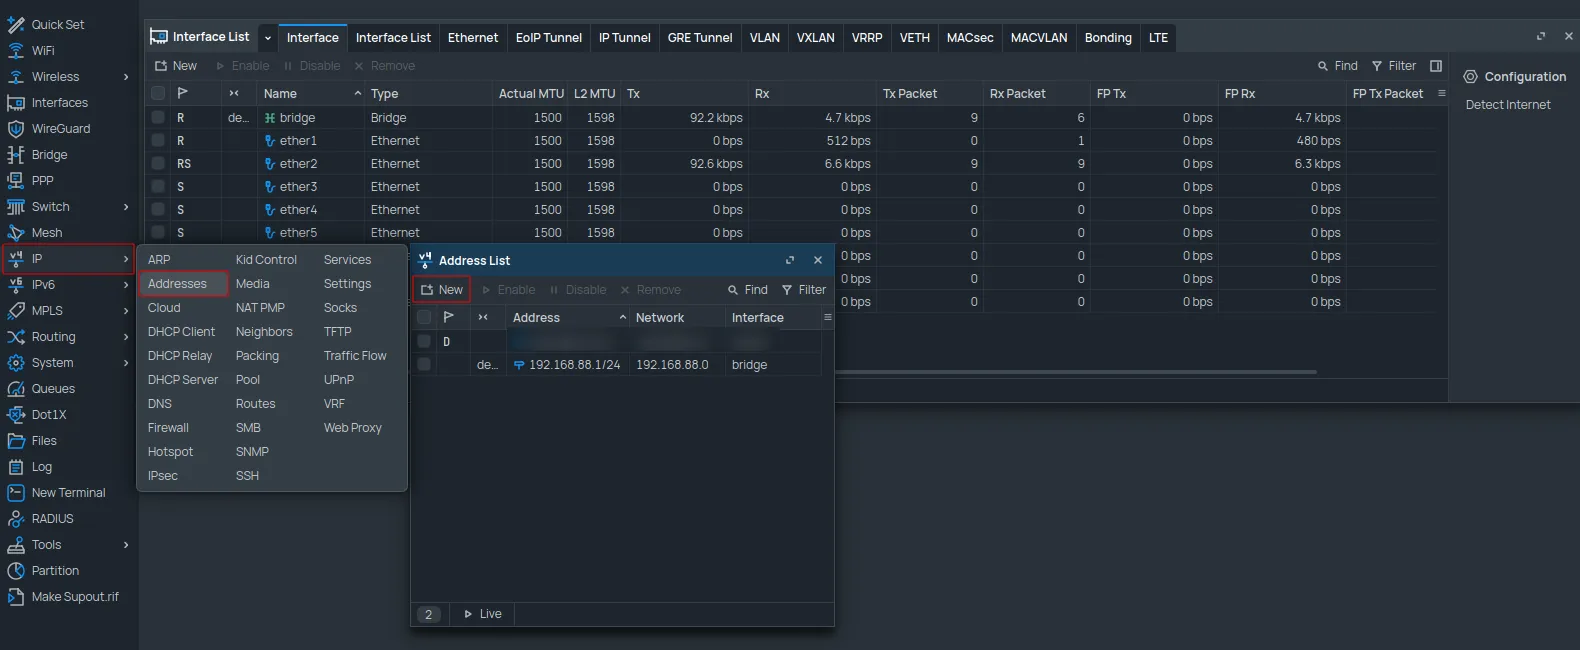Image resolution: width=1580 pixels, height=650 pixels.
Task: Expand the Routing submenu
Action: click(x=126, y=337)
